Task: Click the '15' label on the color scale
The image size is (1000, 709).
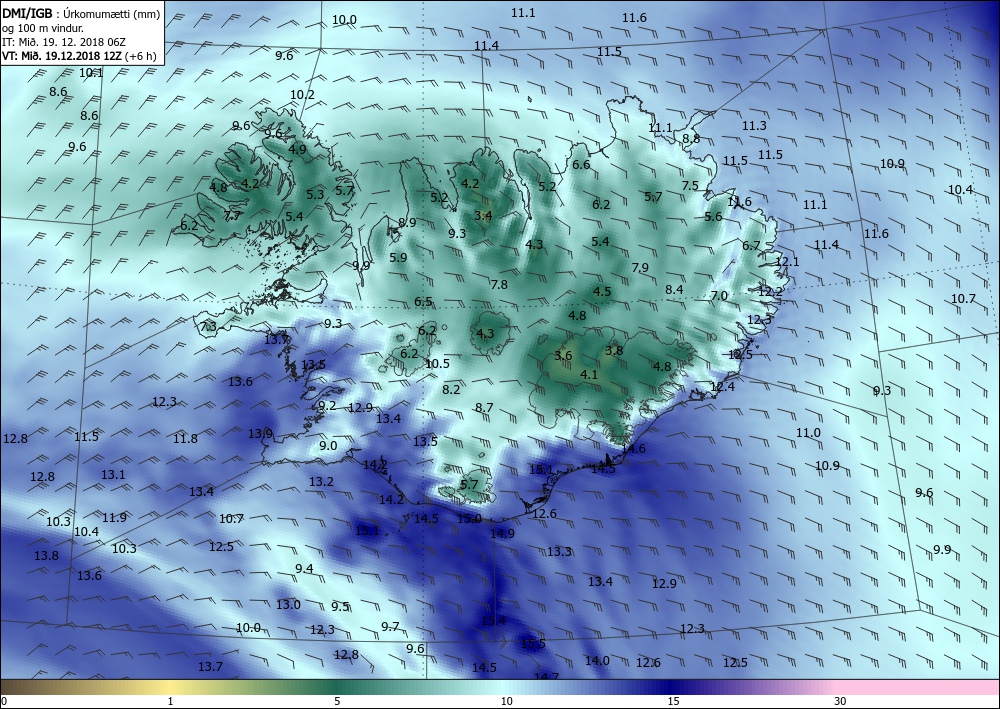Action: point(673,701)
